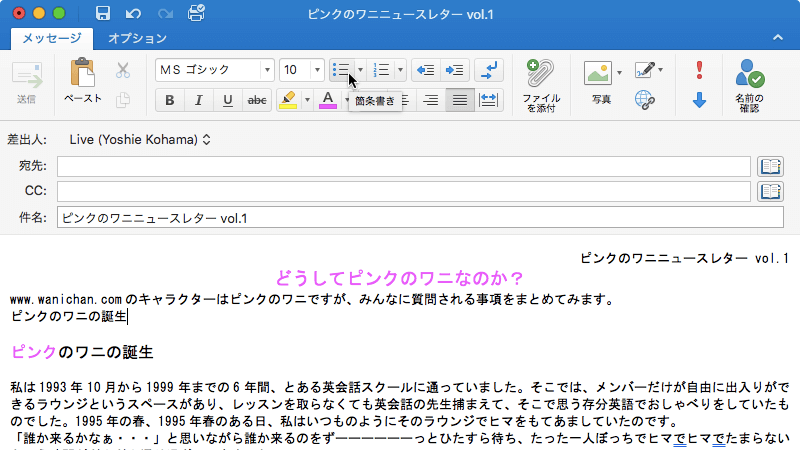Collapse the ribbon with chevron
Screen dimensions: 800x450
(778, 37)
